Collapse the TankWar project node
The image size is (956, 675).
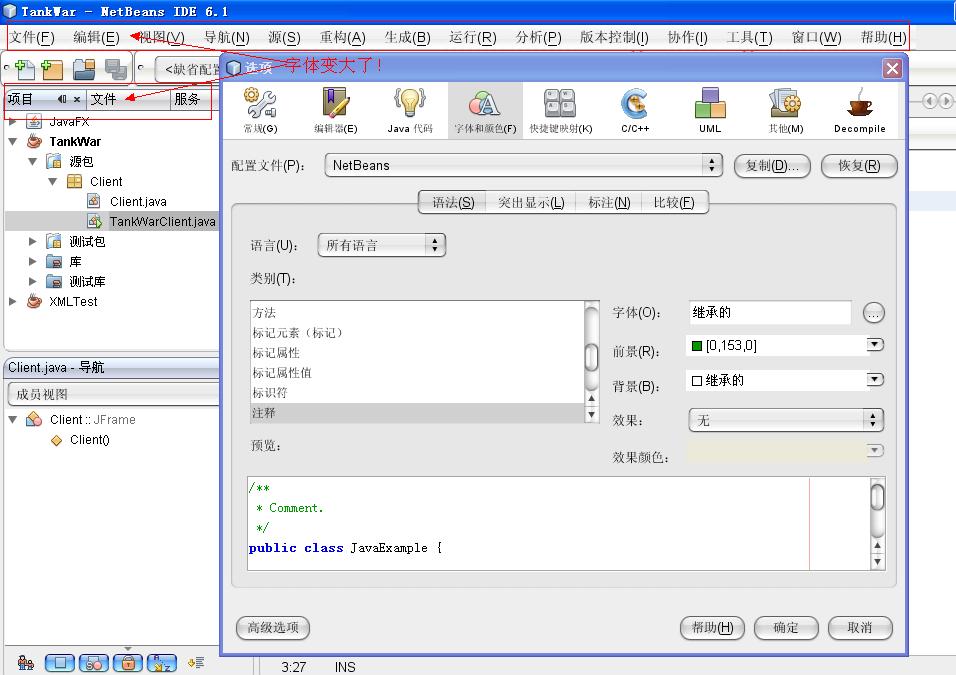[13, 141]
